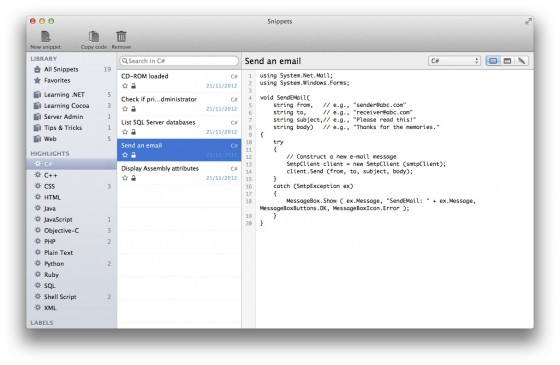Click the Remove trash icon
Screen dimensions: 560x365
coord(121,36)
